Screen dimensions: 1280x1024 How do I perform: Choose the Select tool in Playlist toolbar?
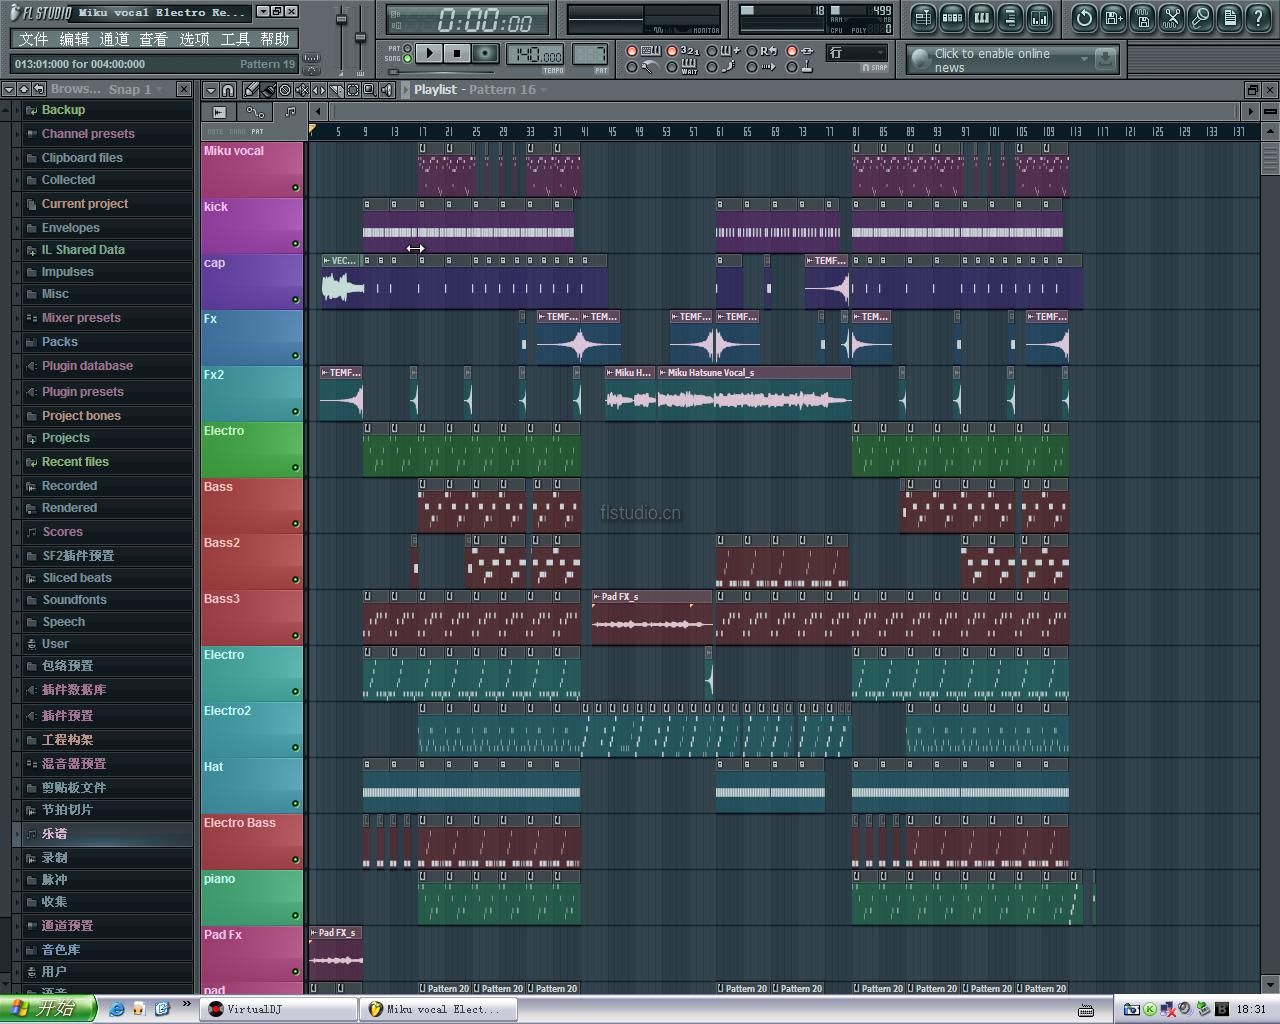coord(352,90)
